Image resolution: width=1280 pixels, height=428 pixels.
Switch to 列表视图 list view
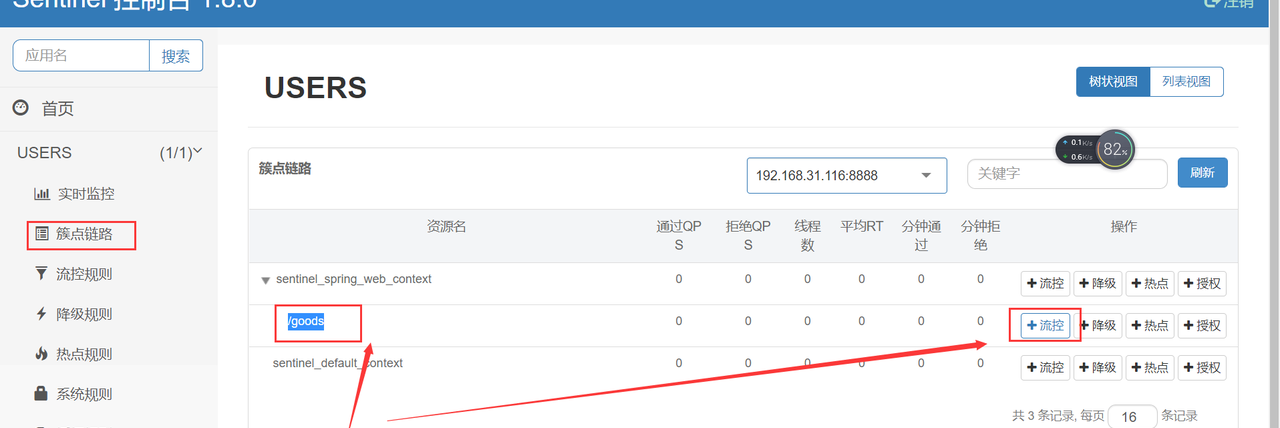1187,82
